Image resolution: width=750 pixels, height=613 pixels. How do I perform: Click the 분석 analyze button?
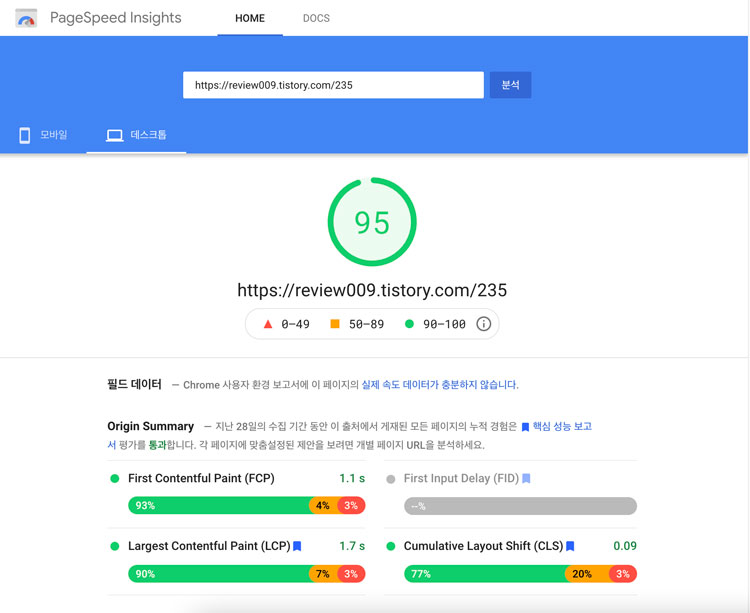510,85
